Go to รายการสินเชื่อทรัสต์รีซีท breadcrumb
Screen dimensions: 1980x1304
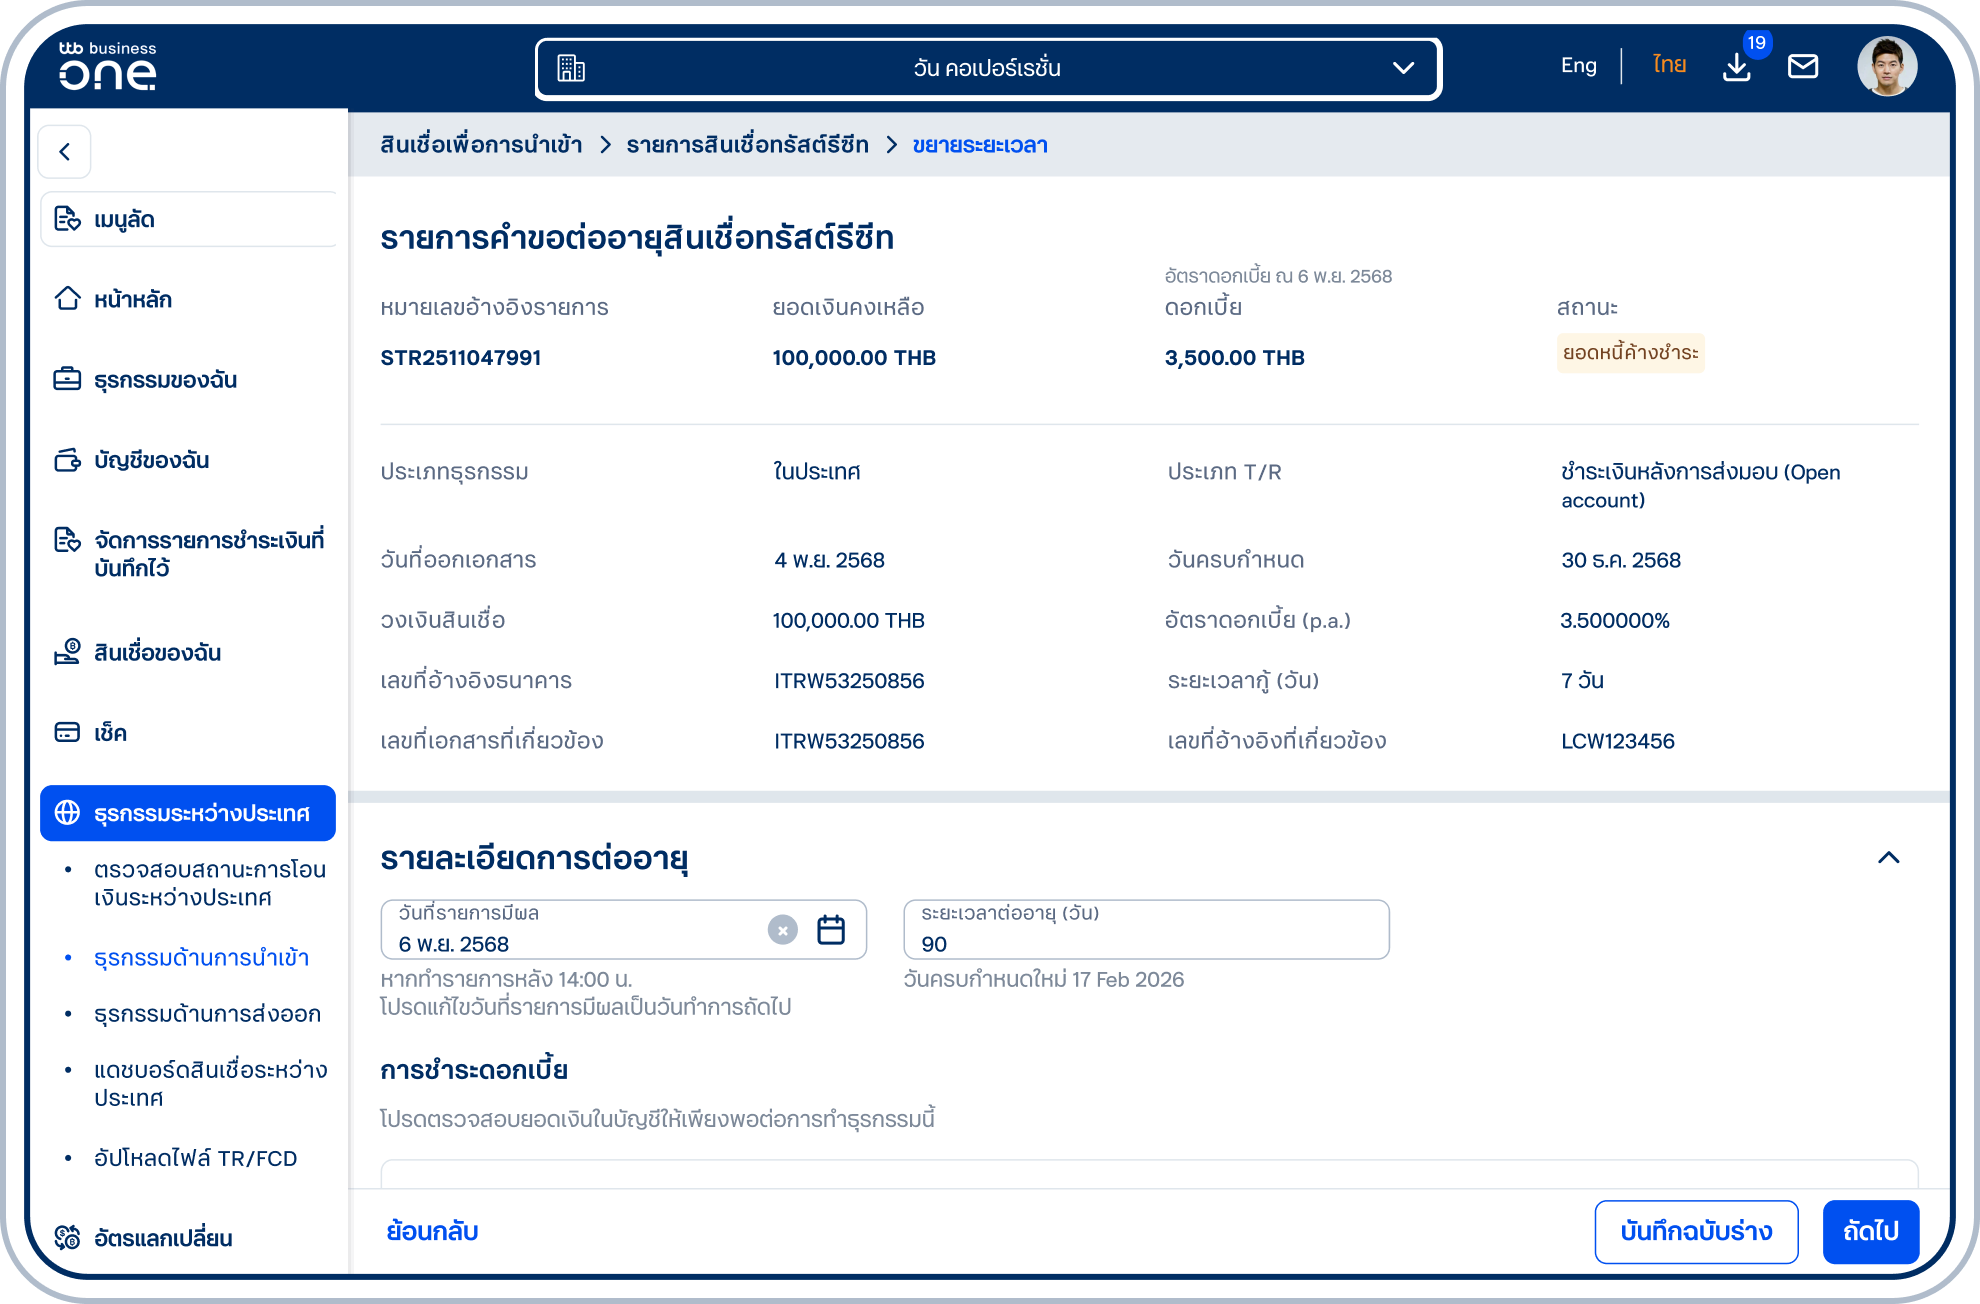pyautogui.click(x=748, y=145)
